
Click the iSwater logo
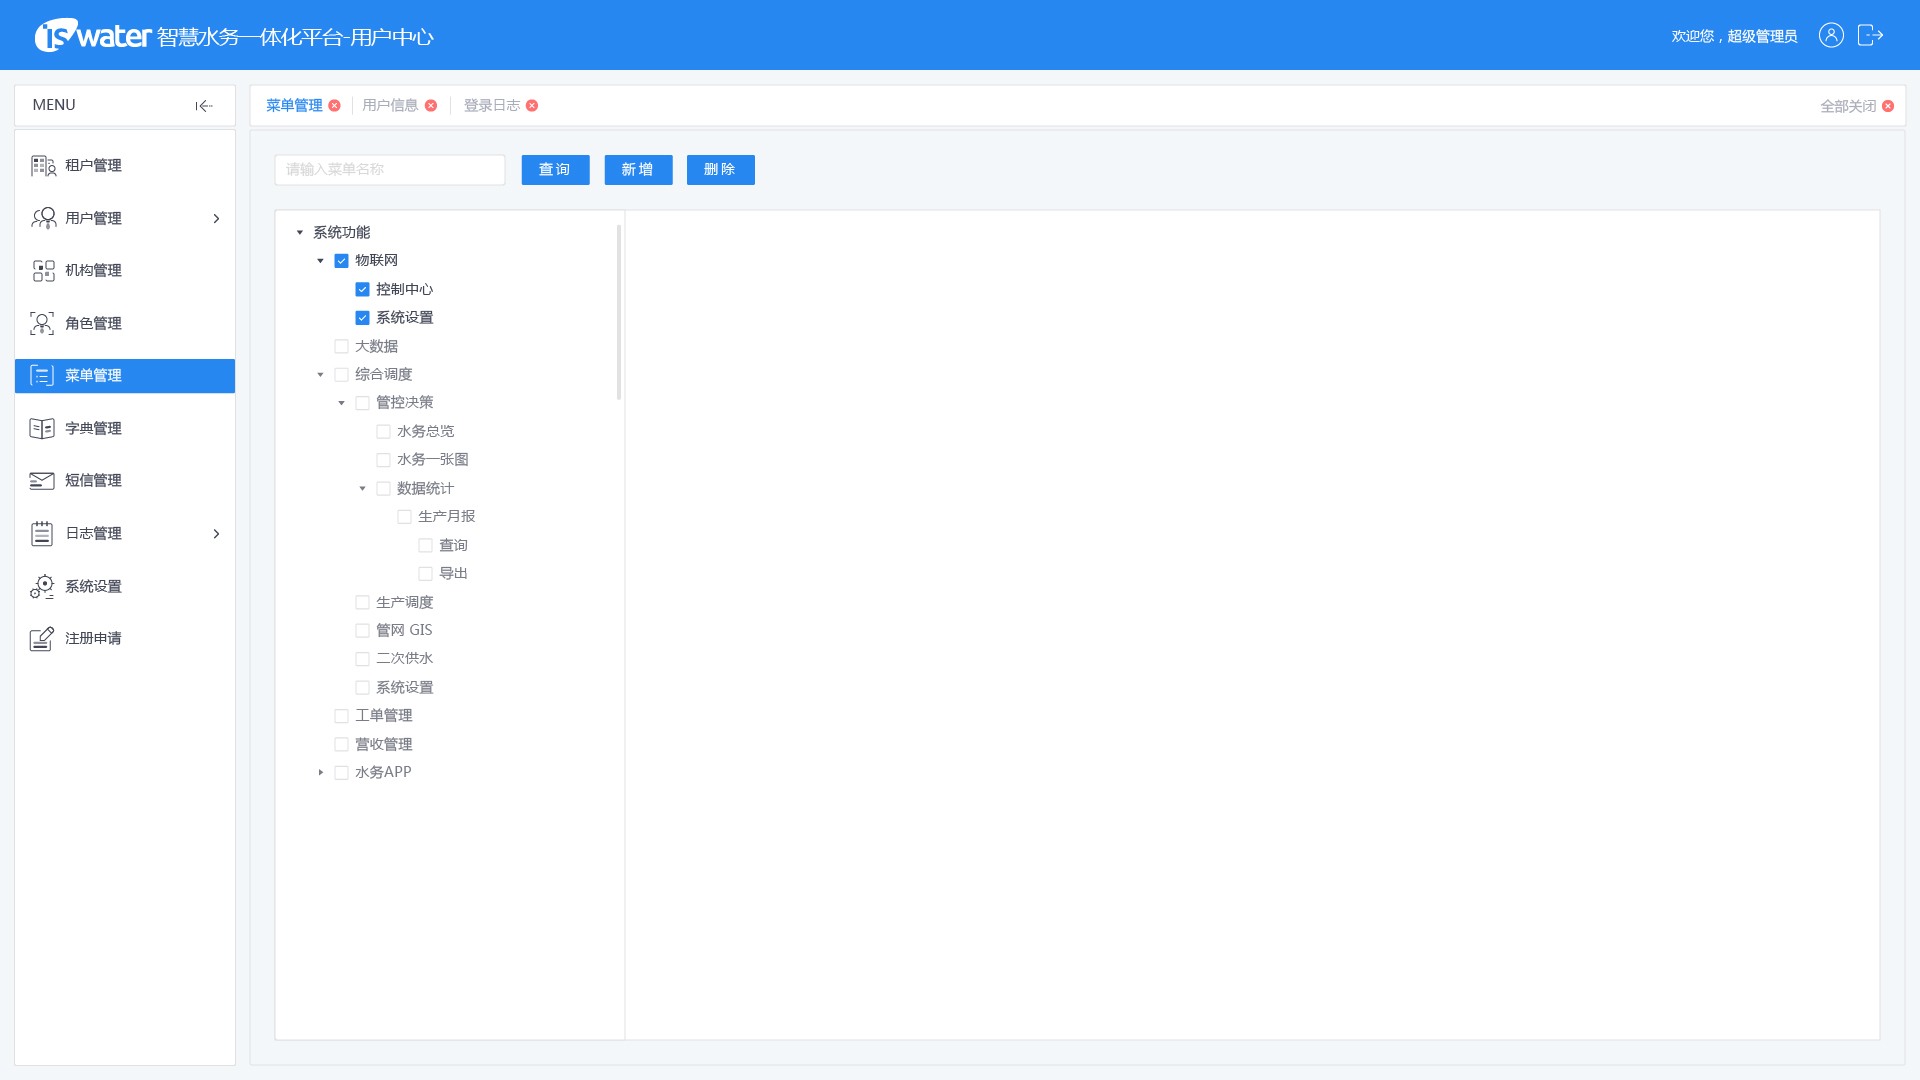coord(93,35)
